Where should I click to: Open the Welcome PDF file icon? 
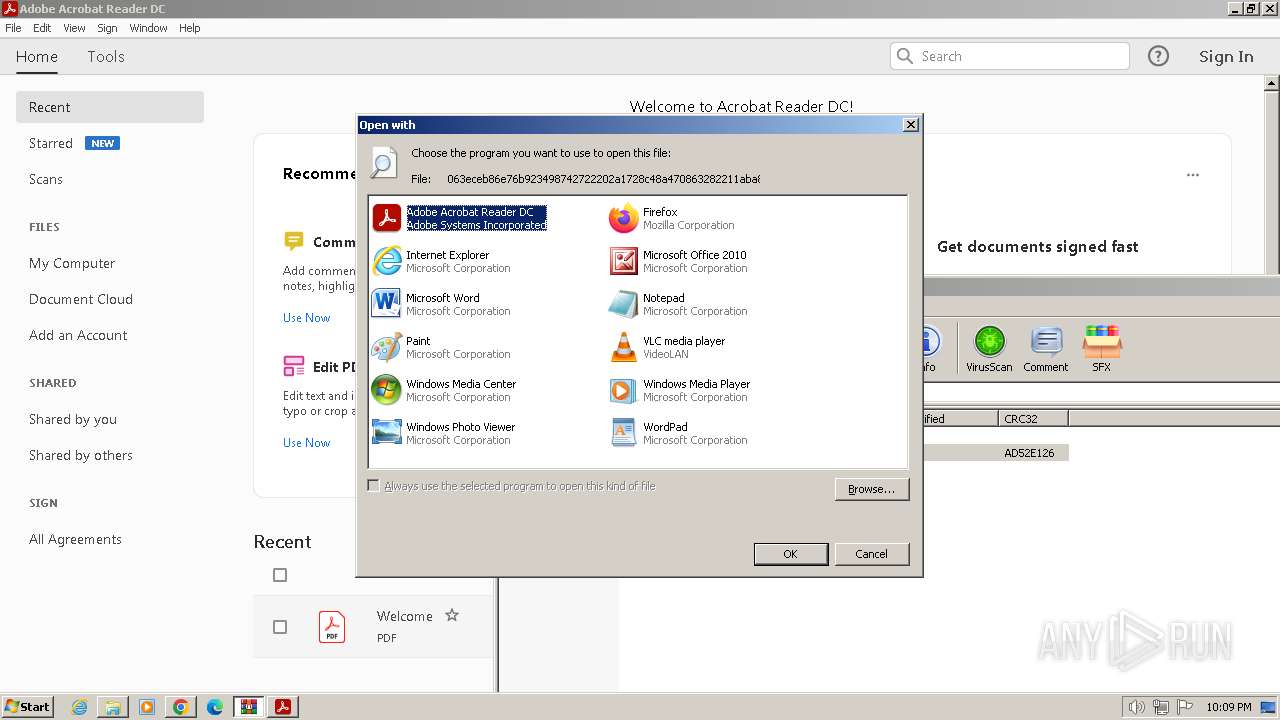click(332, 626)
